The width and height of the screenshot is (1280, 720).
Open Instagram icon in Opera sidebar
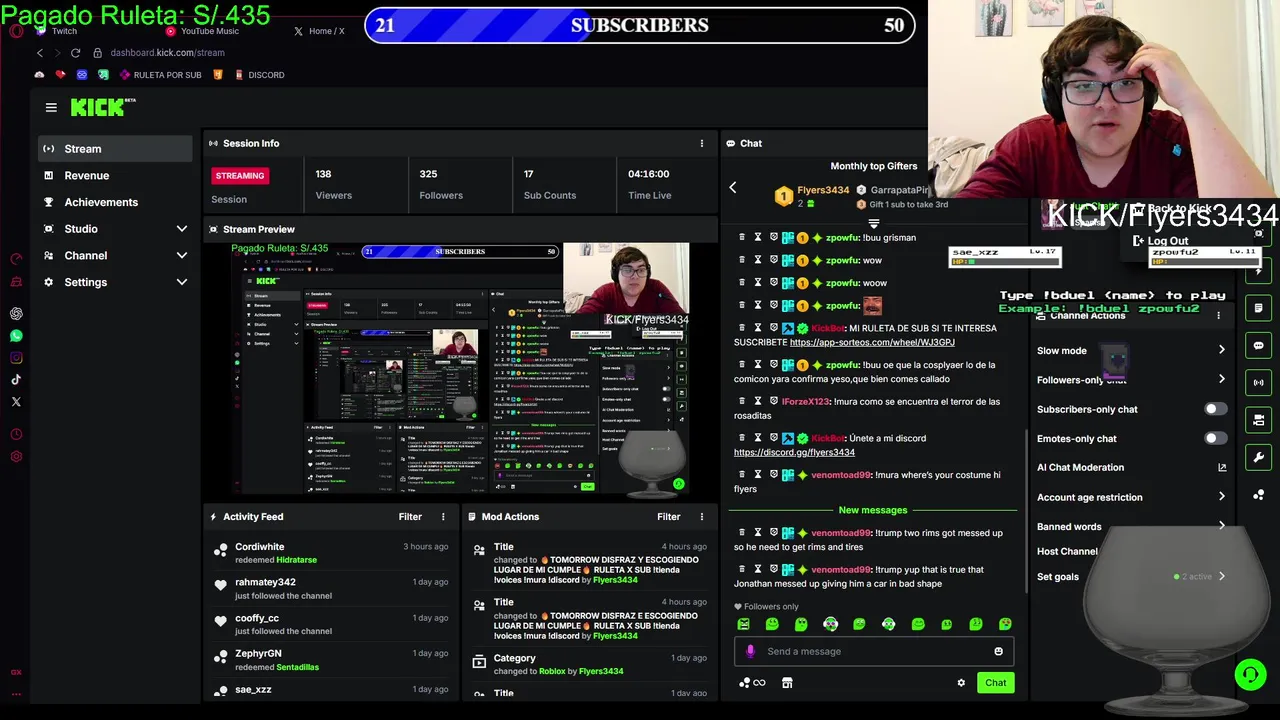click(x=16, y=358)
